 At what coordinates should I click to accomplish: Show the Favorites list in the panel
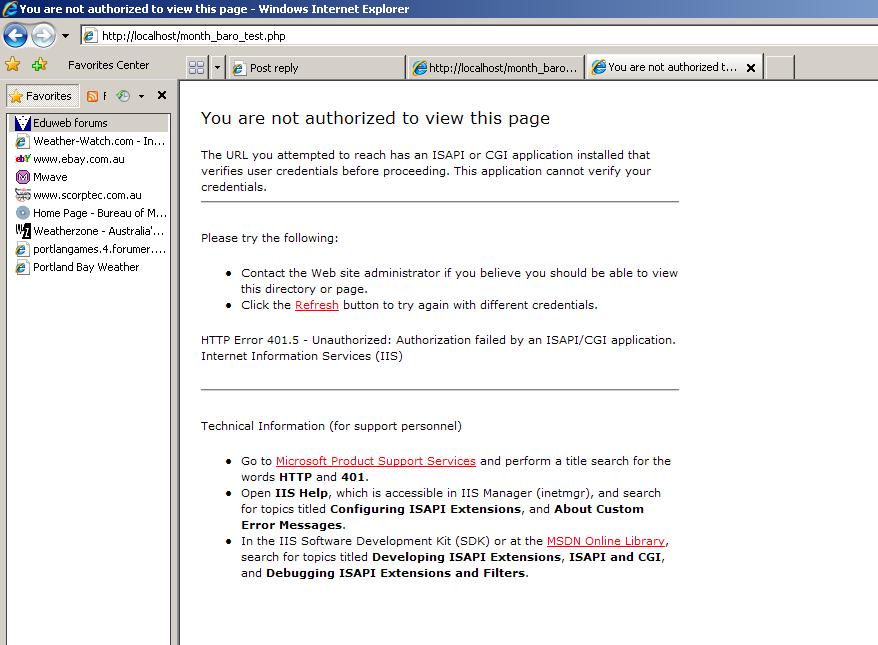coord(43,96)
